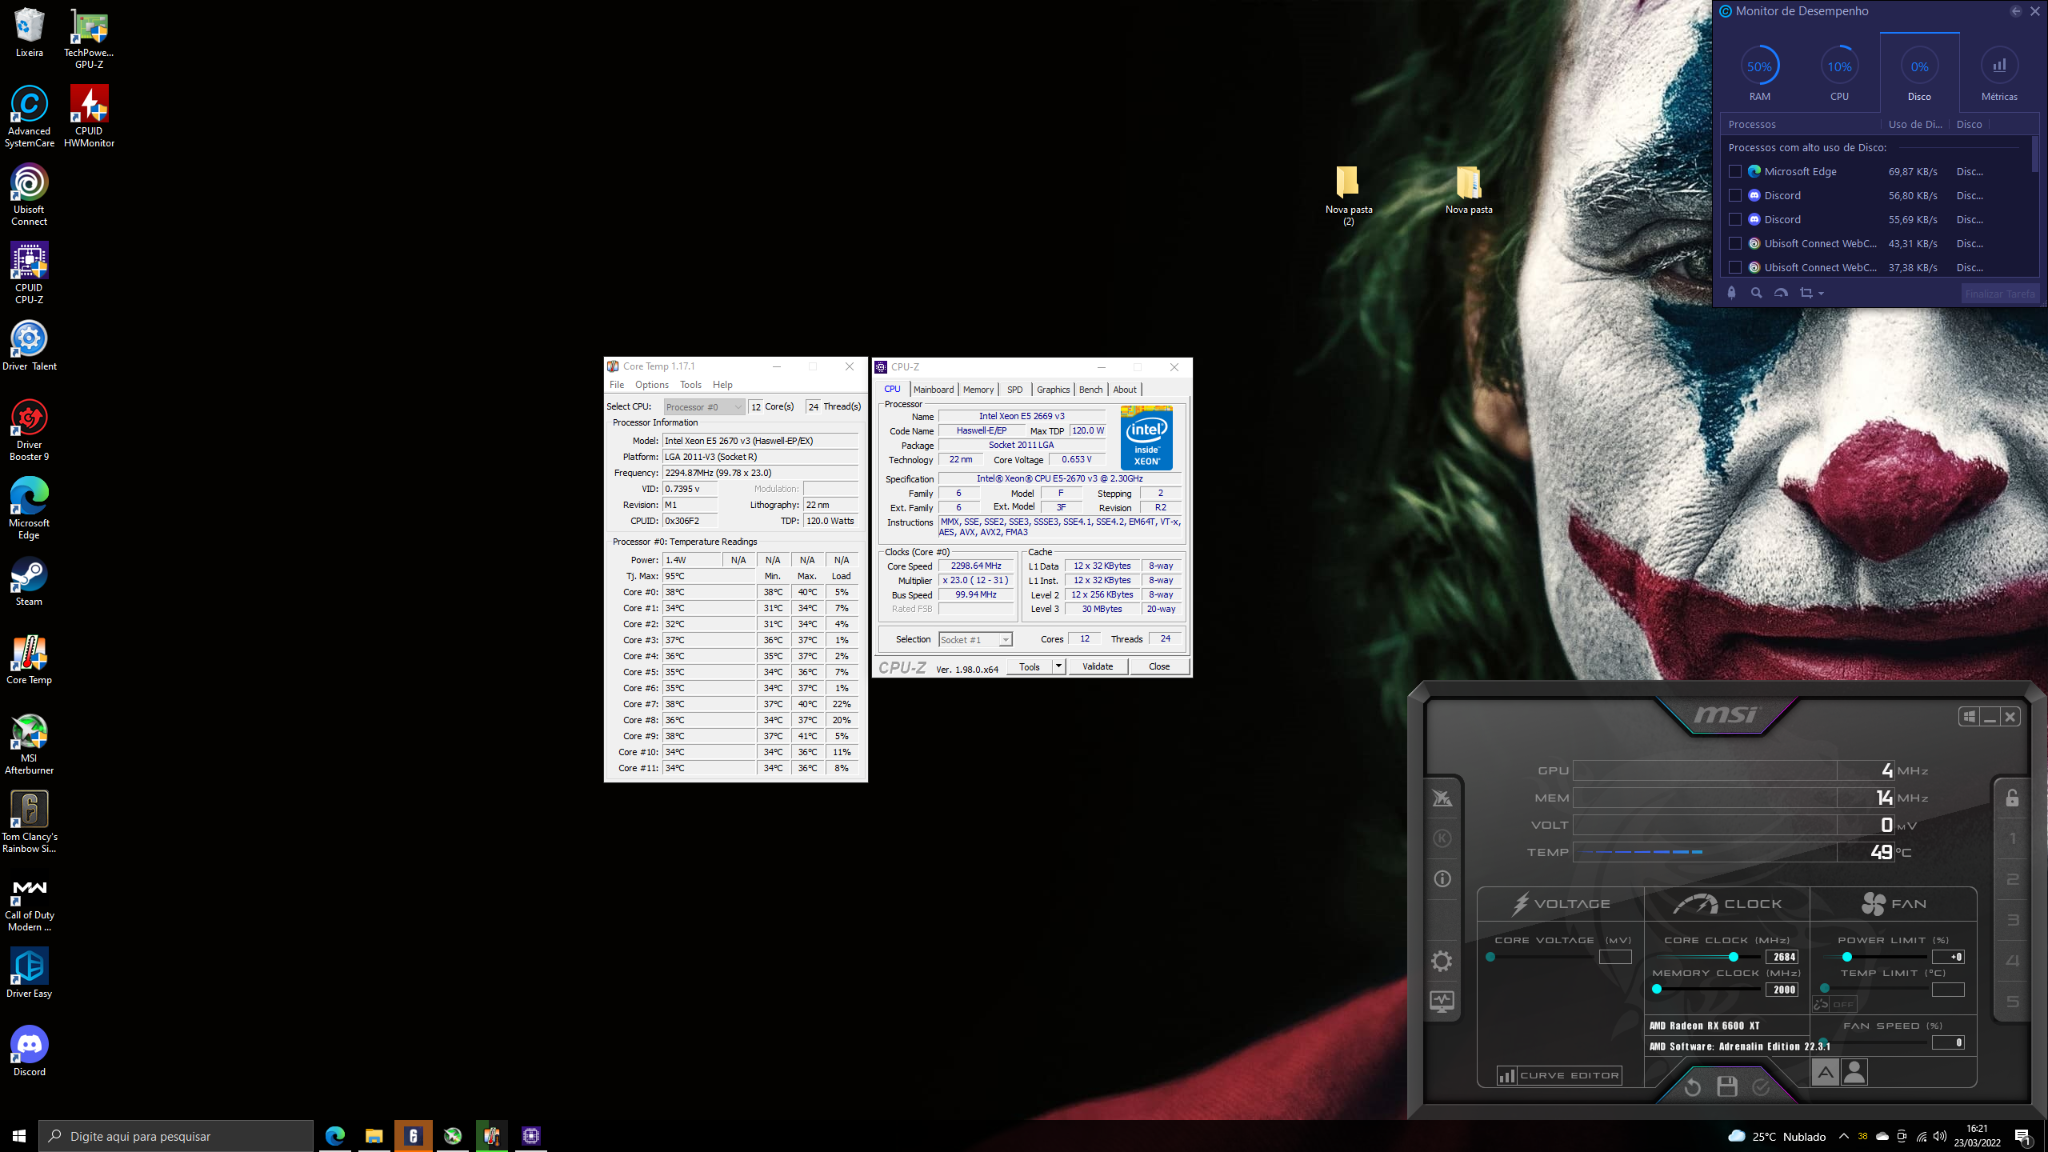
Task: Select Métricas tab in Monitor de Desempenho
Action: click(1999, 73)
